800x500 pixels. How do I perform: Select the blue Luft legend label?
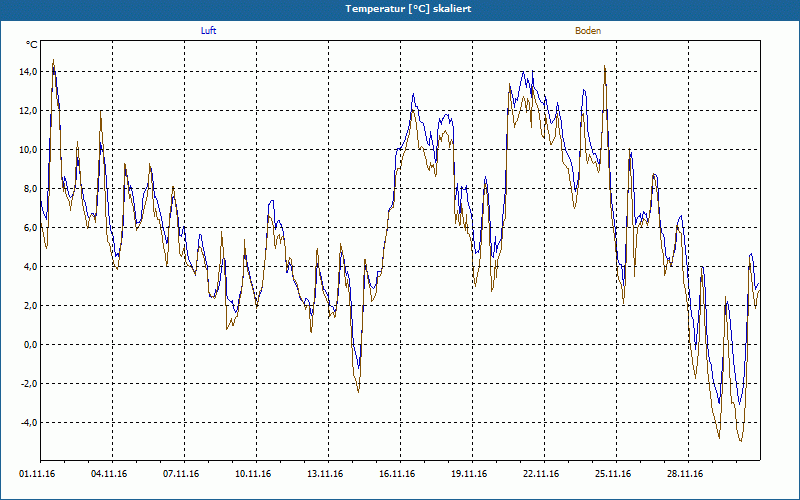(208, 31)
